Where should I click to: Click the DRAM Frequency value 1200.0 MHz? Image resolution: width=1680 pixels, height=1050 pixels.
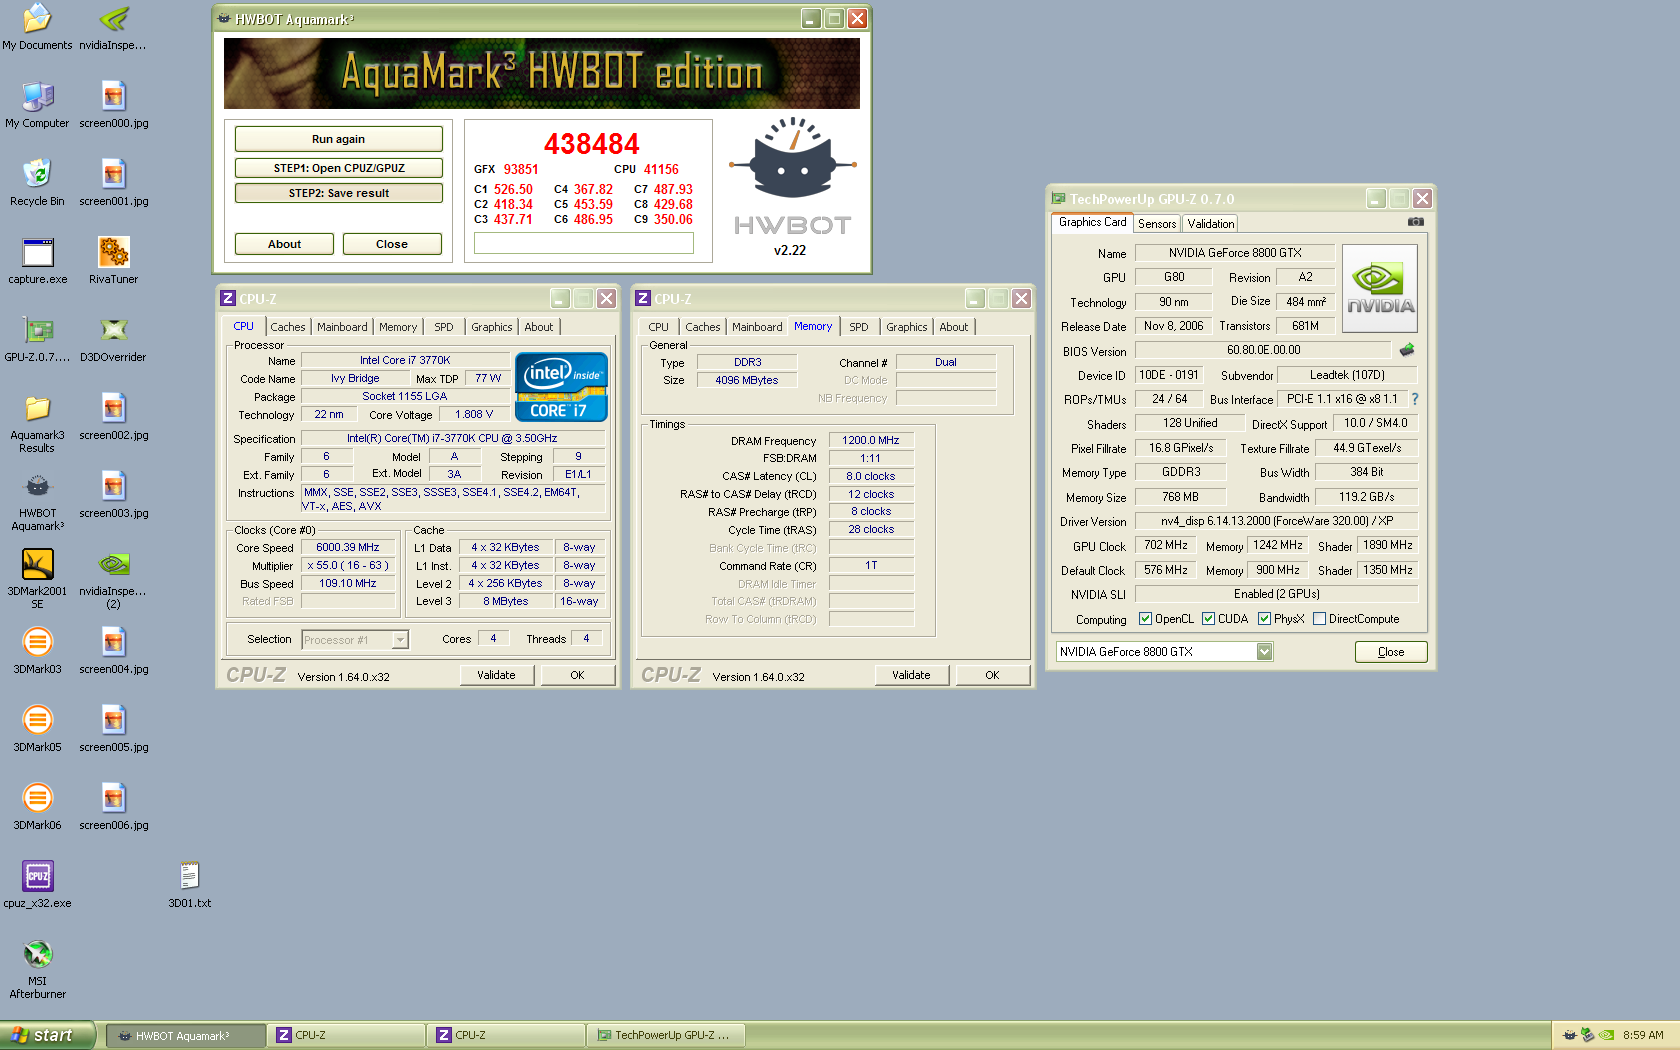pos(871,440)
